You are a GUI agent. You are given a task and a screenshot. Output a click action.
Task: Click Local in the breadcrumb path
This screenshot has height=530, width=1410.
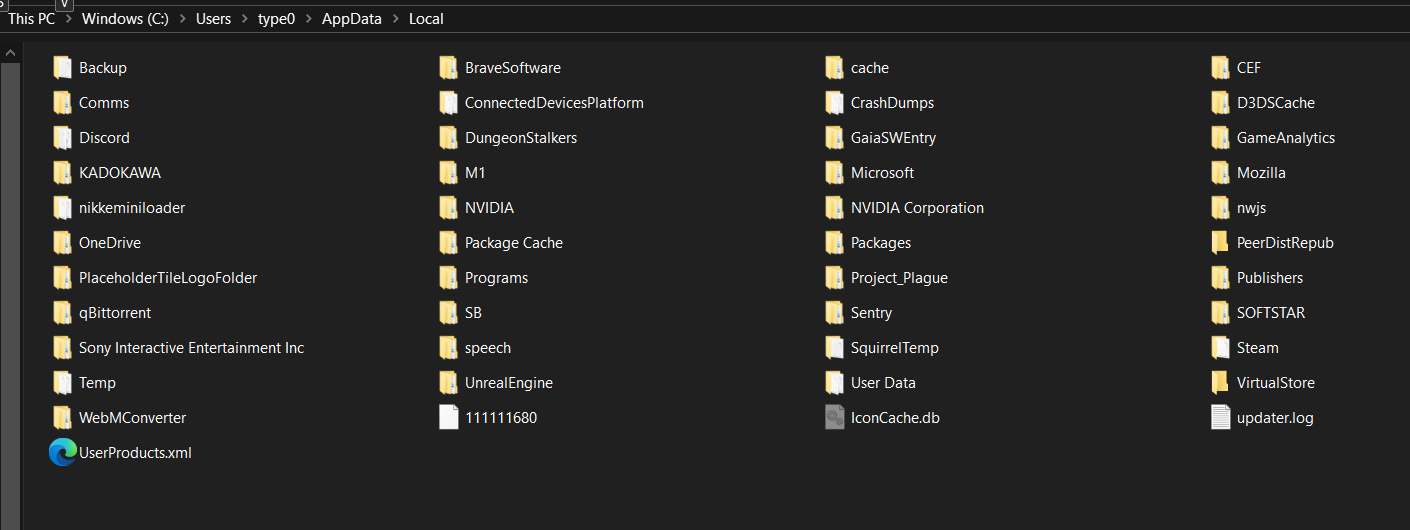pos(426,19)
